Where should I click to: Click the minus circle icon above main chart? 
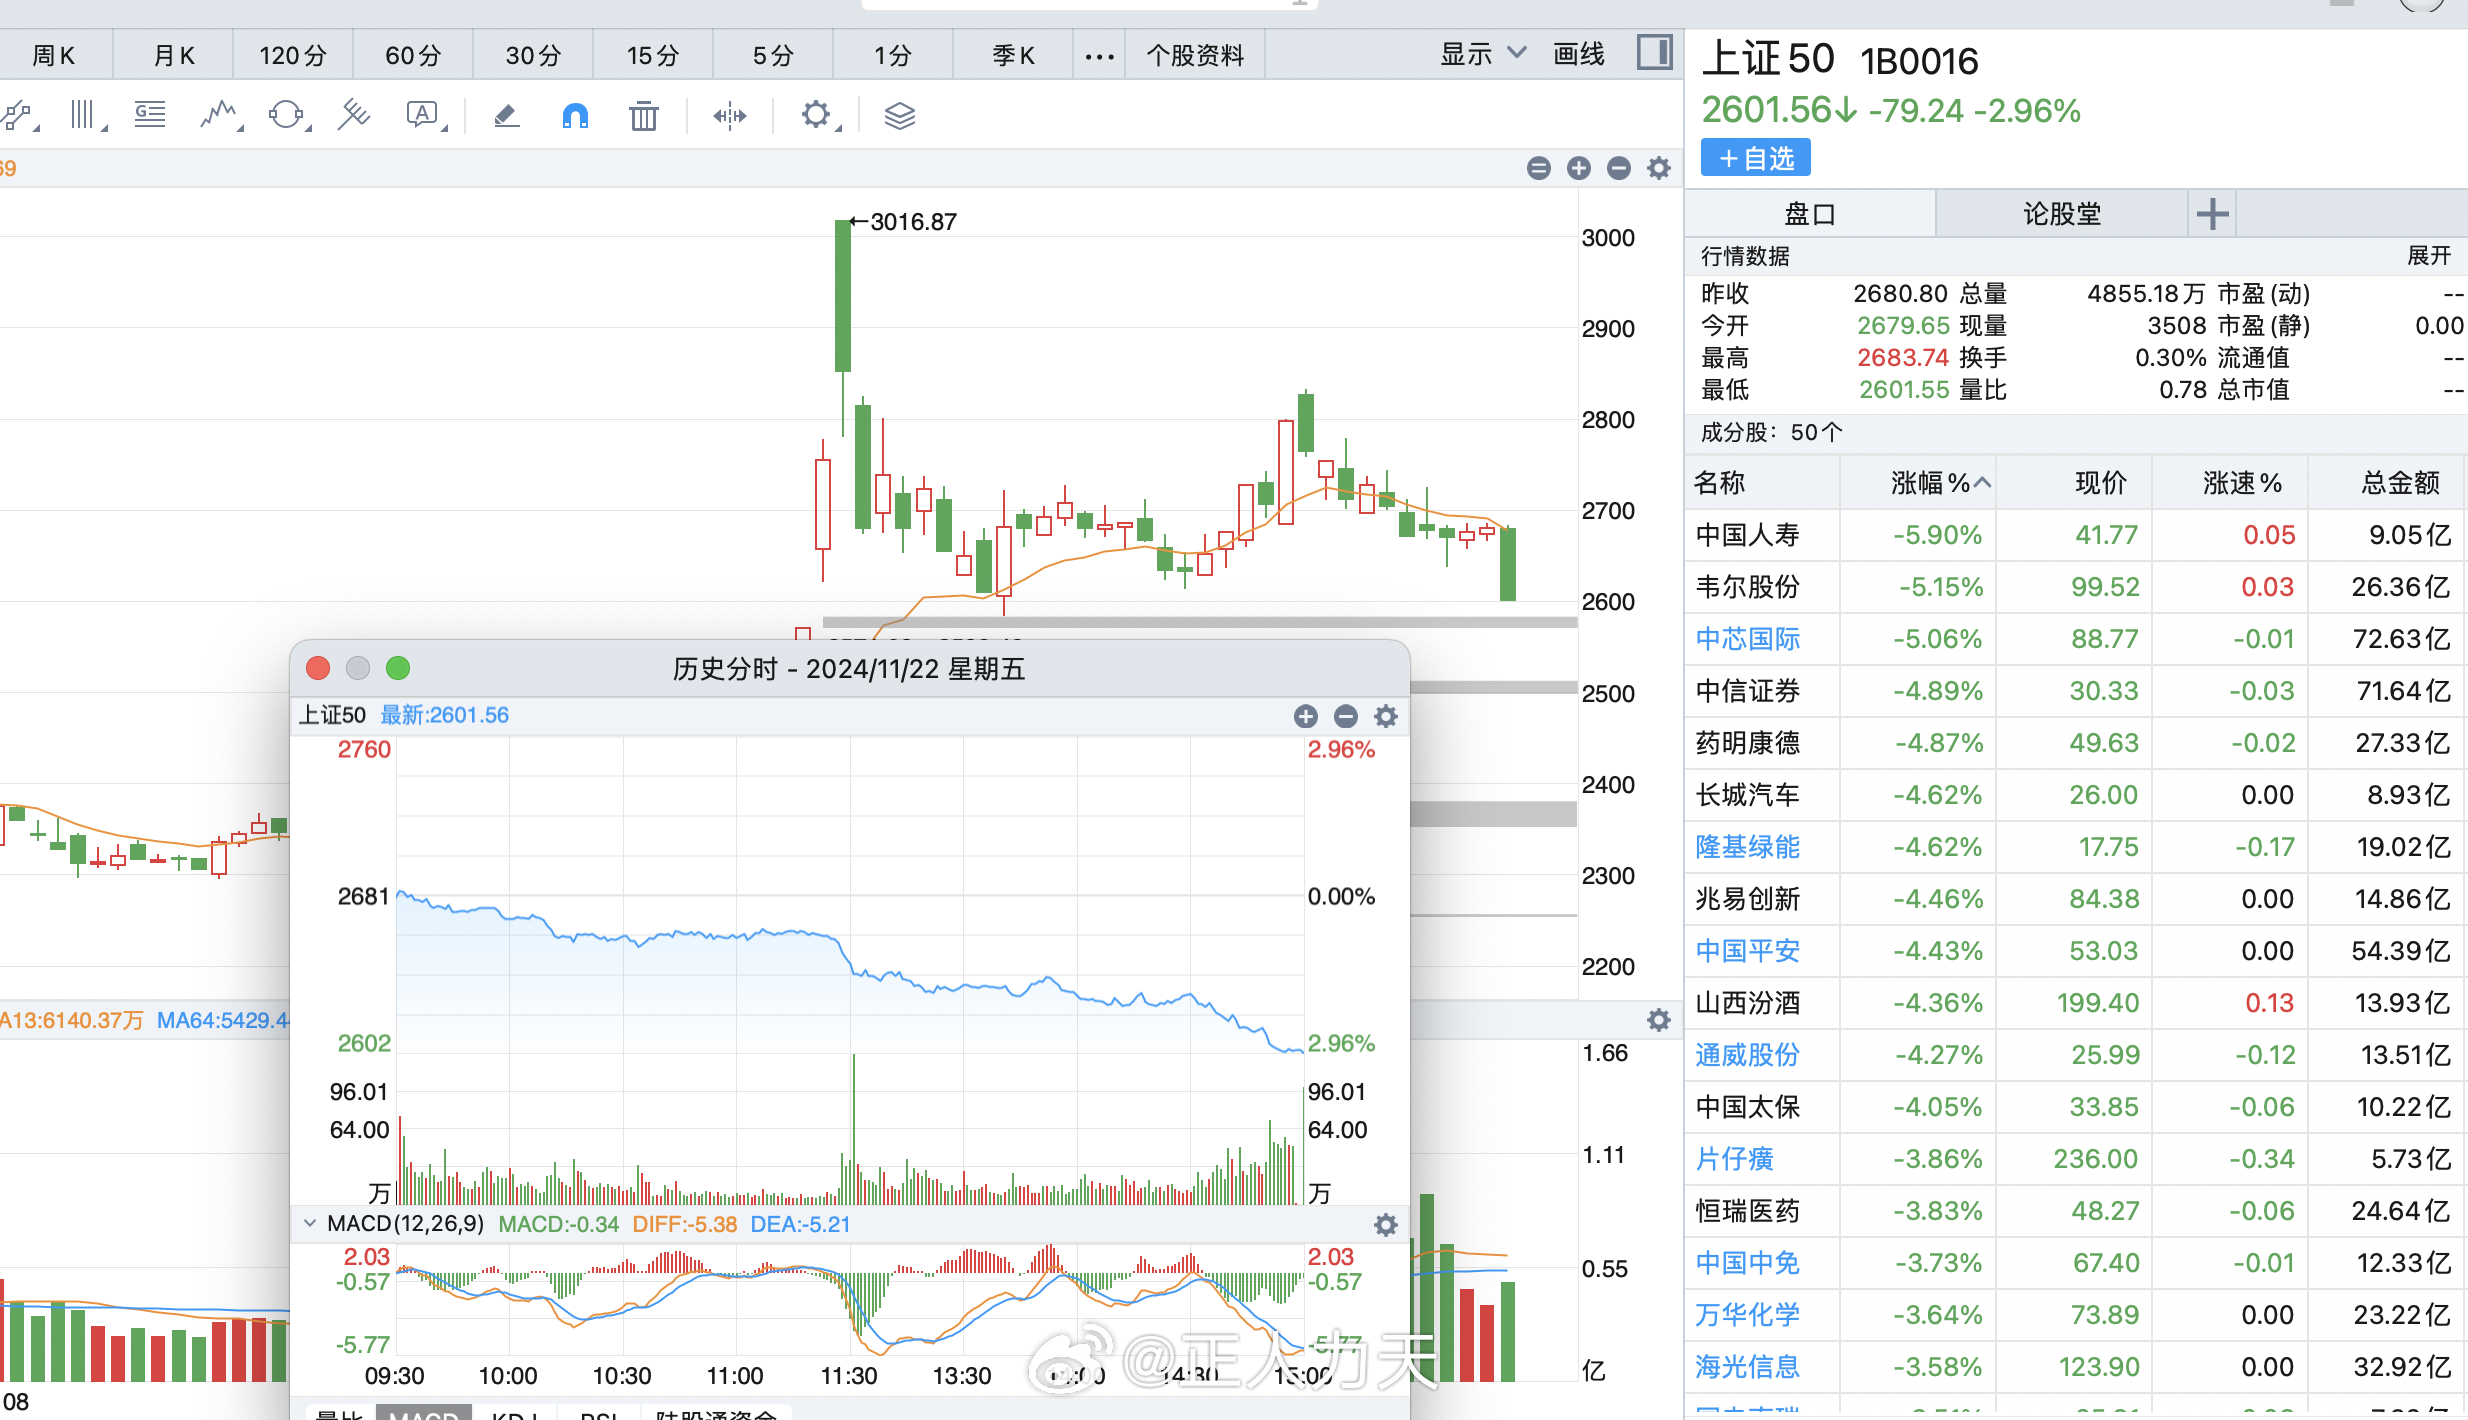[1619, 168]
